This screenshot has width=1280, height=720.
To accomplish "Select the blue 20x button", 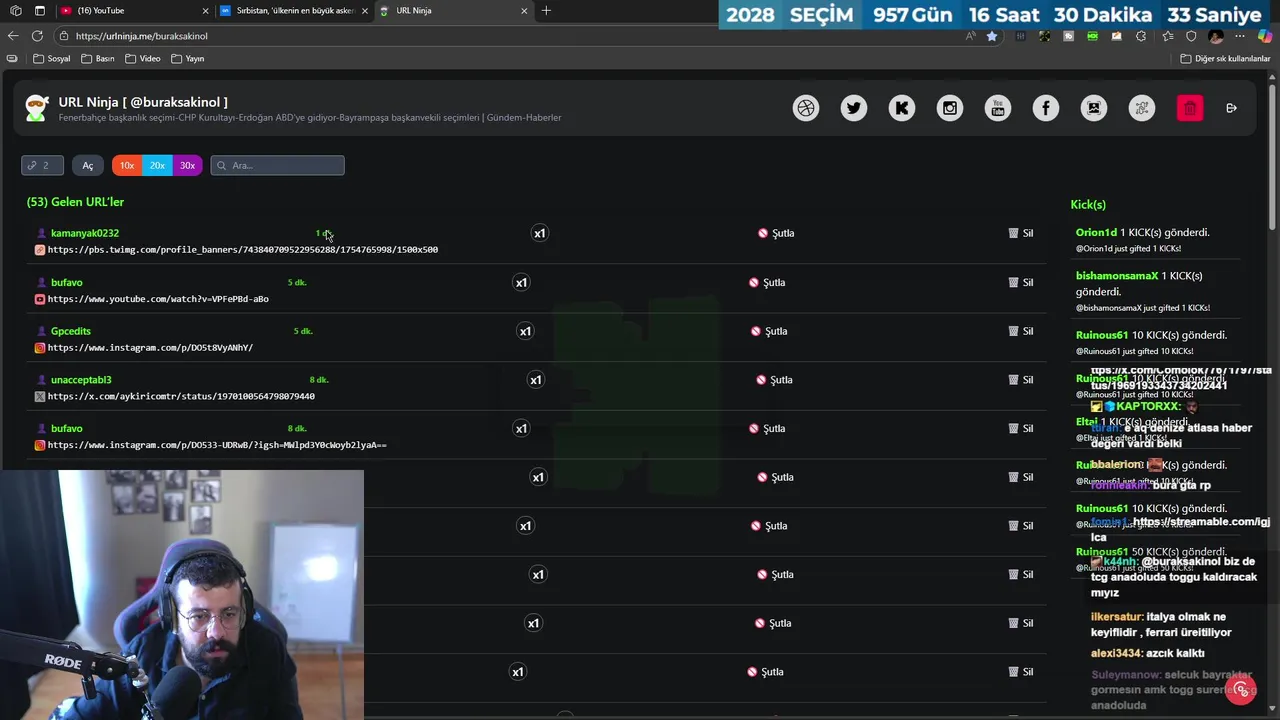I will [157, 165].
